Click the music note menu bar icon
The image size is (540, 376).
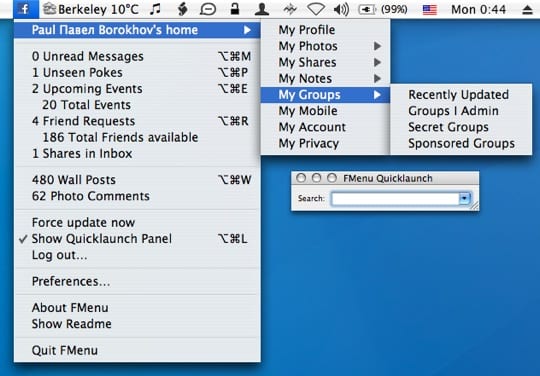[155, 9]
